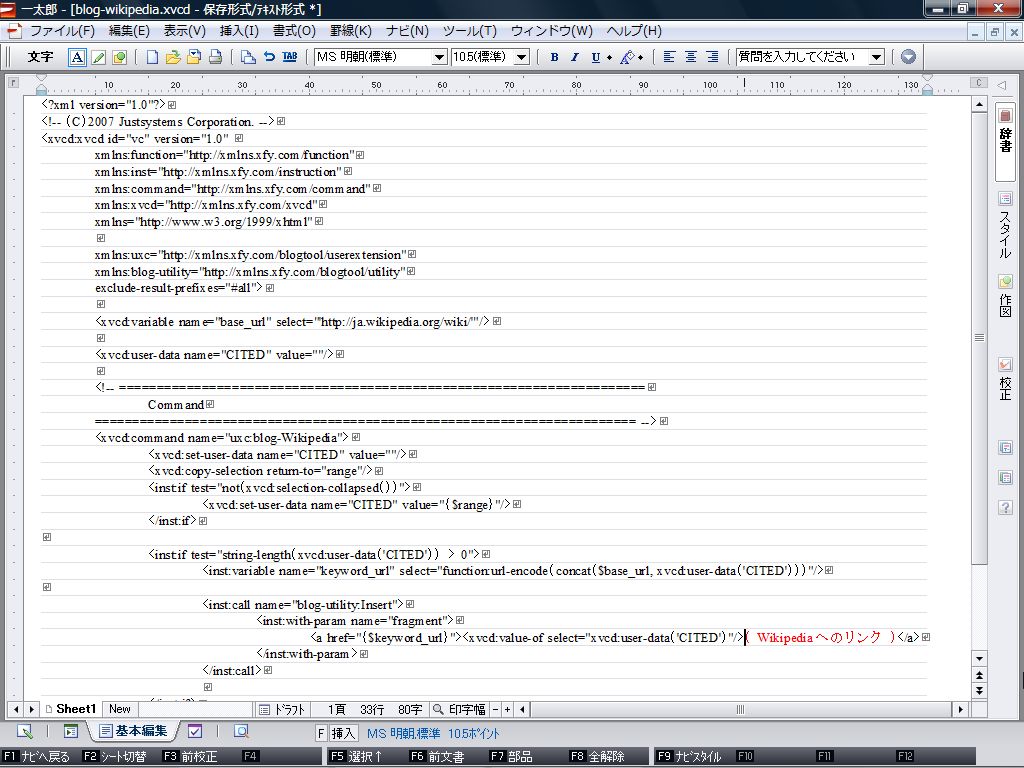Click the help question input field
This screenshot has width=1024, height=768.
click(803, 57)
